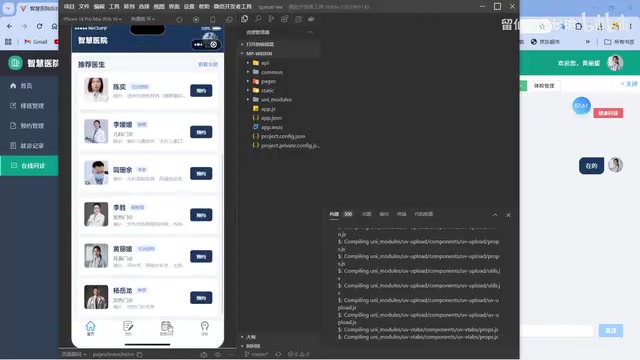This screenshot has width=640, height=360.
Task: Expand the 大纲 outline section
Action: coord(251,337)
